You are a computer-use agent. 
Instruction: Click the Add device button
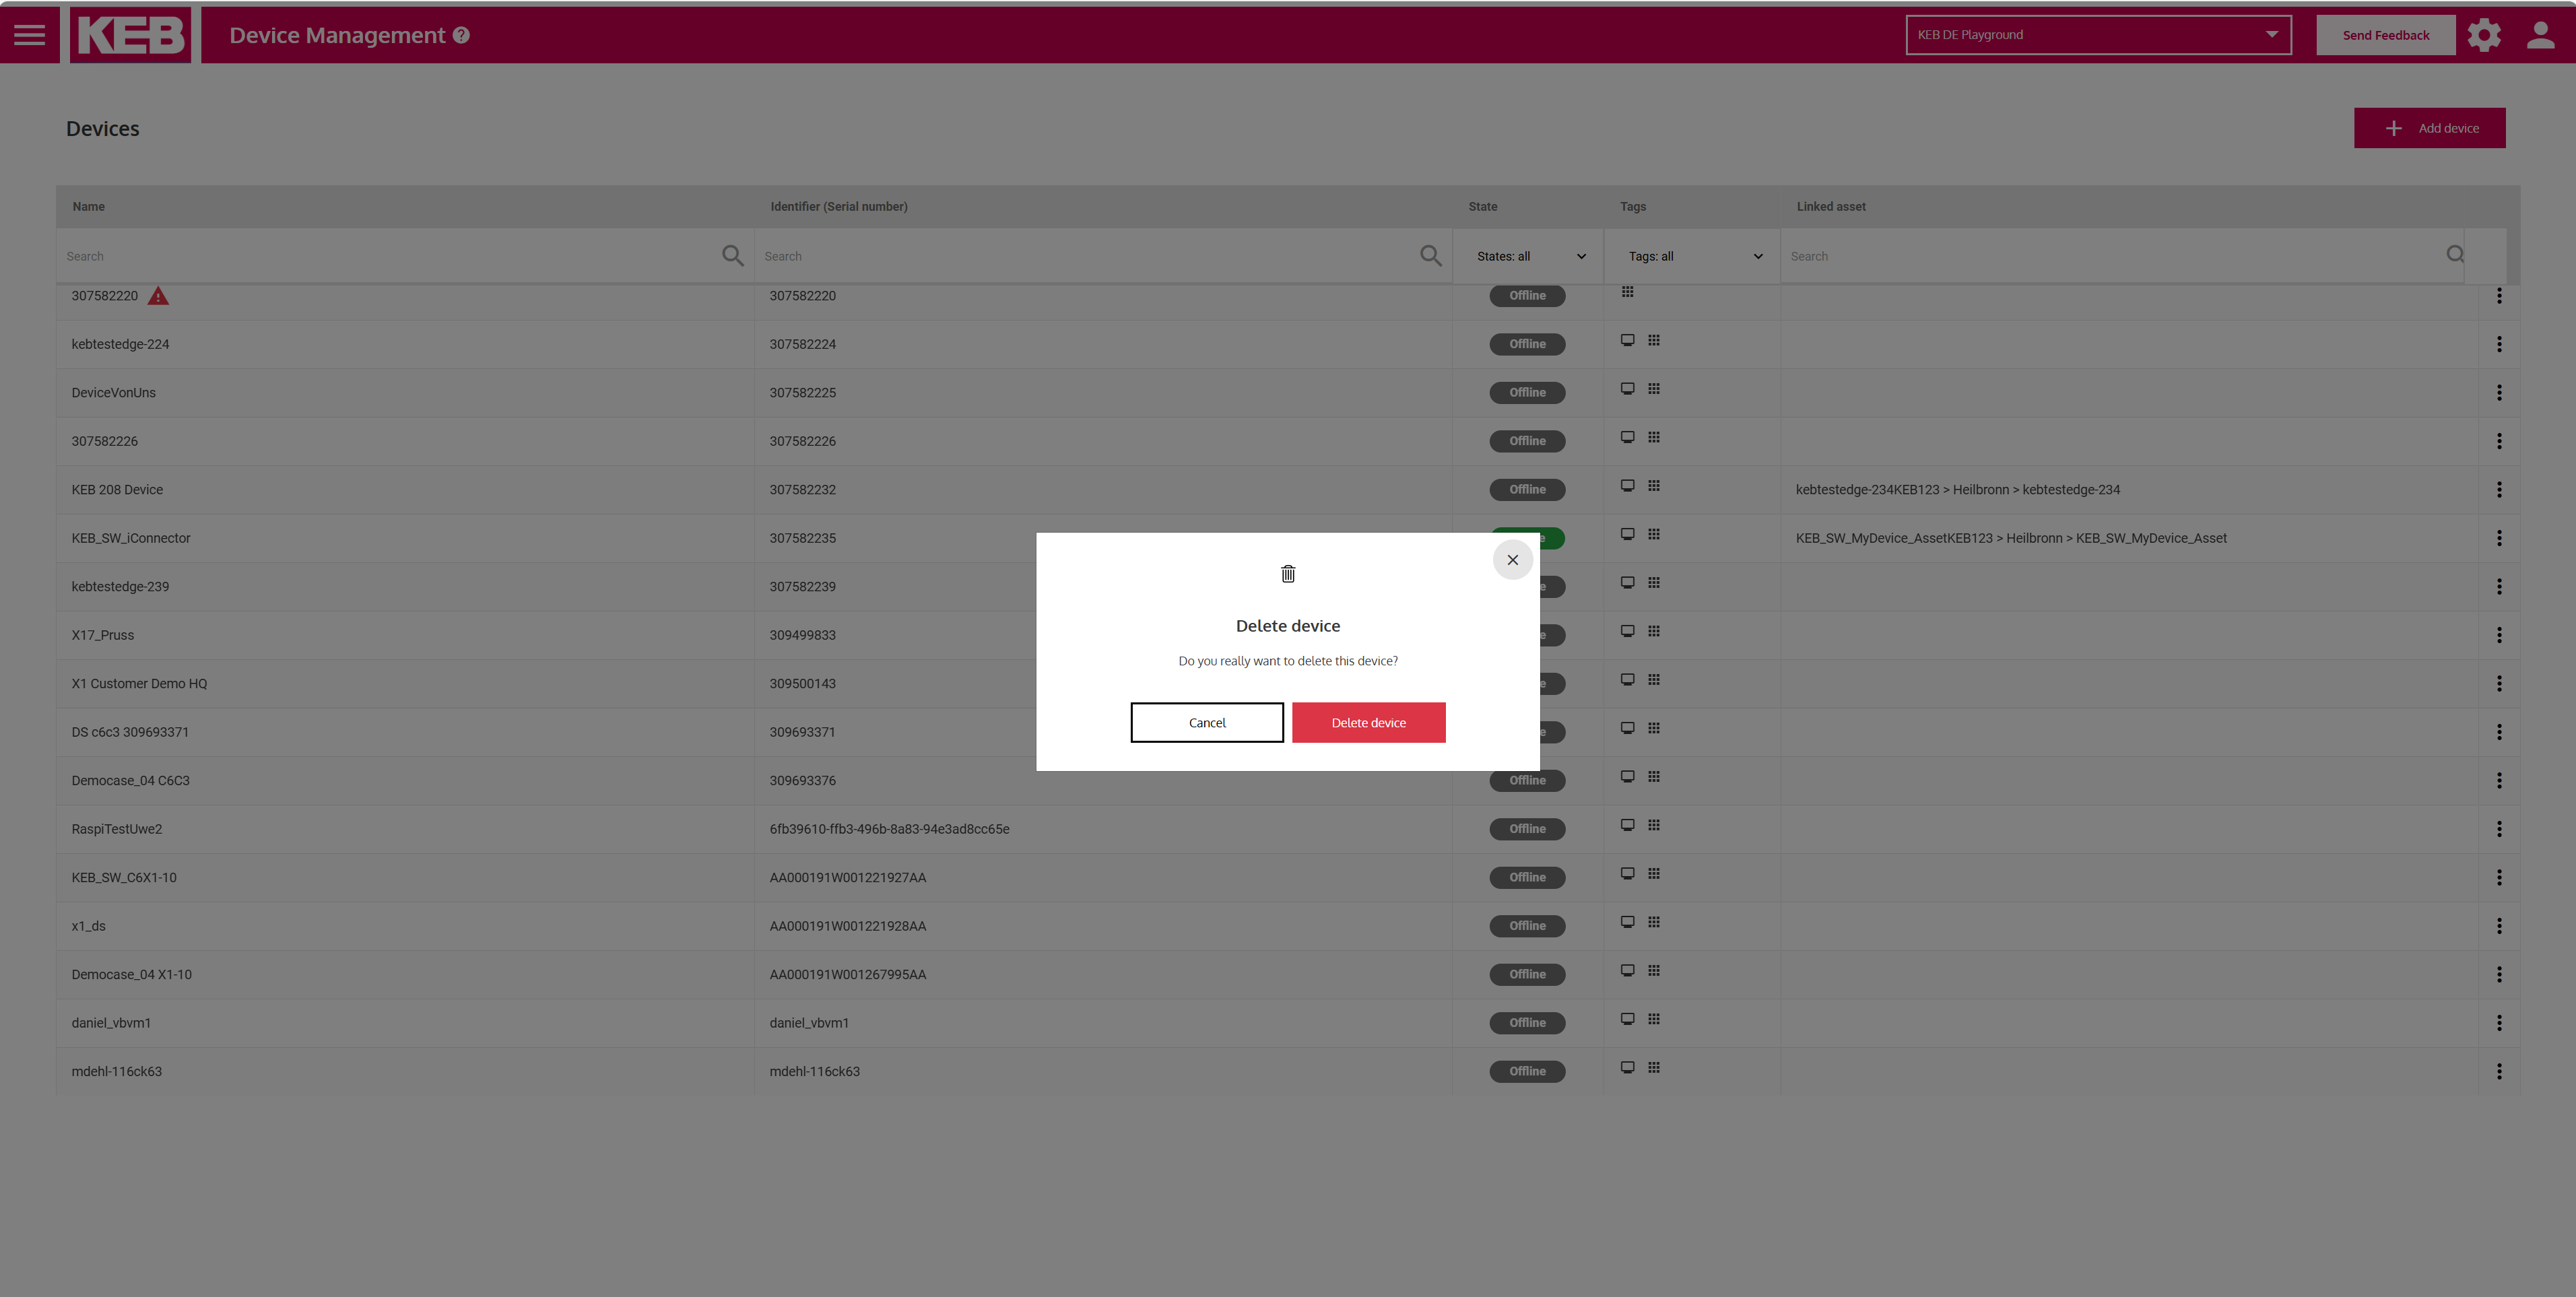pyautogui.click(x=2429, y=128)
